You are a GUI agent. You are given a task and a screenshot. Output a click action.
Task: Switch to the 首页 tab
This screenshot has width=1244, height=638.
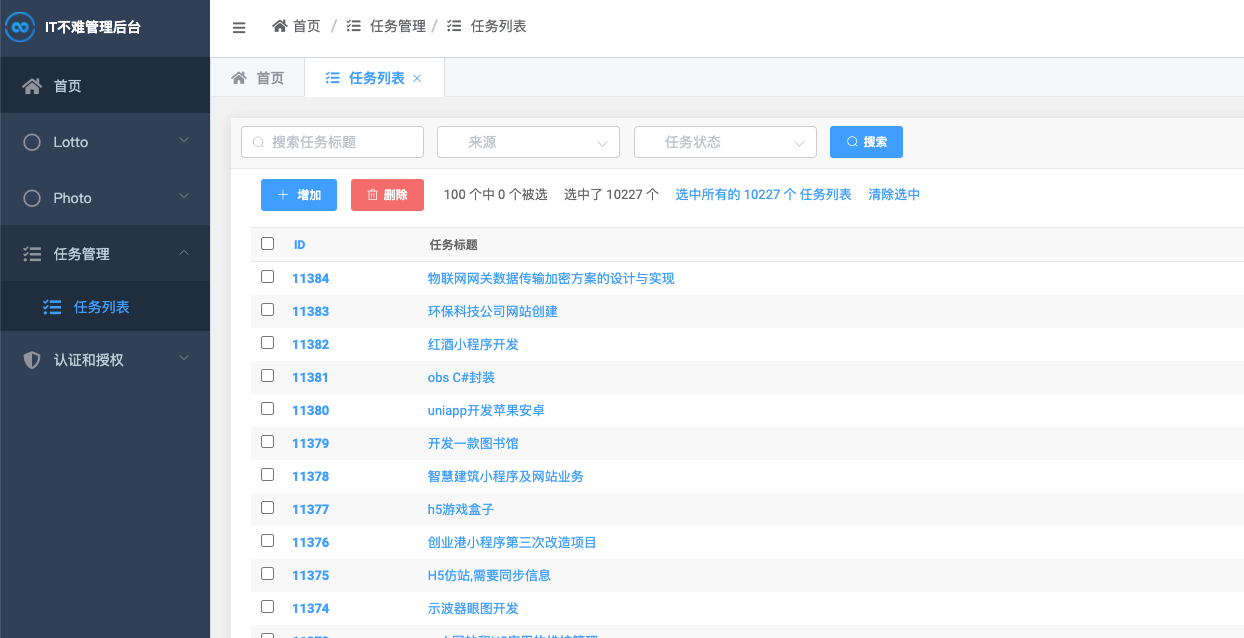click(258, 78)
